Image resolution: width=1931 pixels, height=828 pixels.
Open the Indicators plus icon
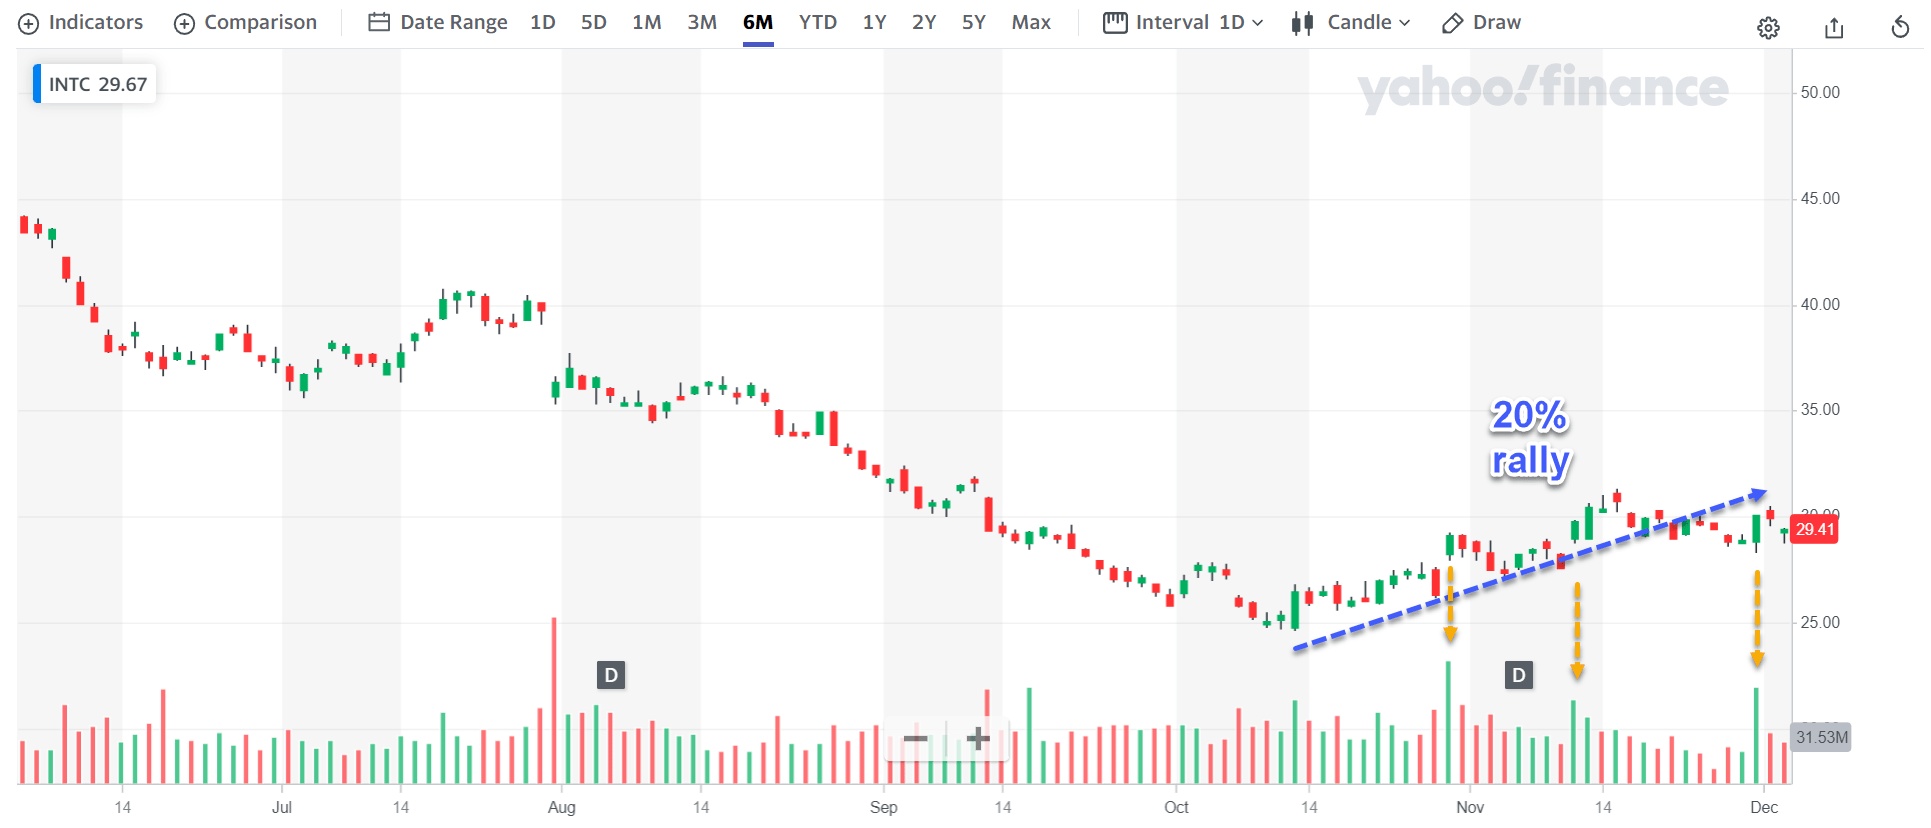pos(29,23)
